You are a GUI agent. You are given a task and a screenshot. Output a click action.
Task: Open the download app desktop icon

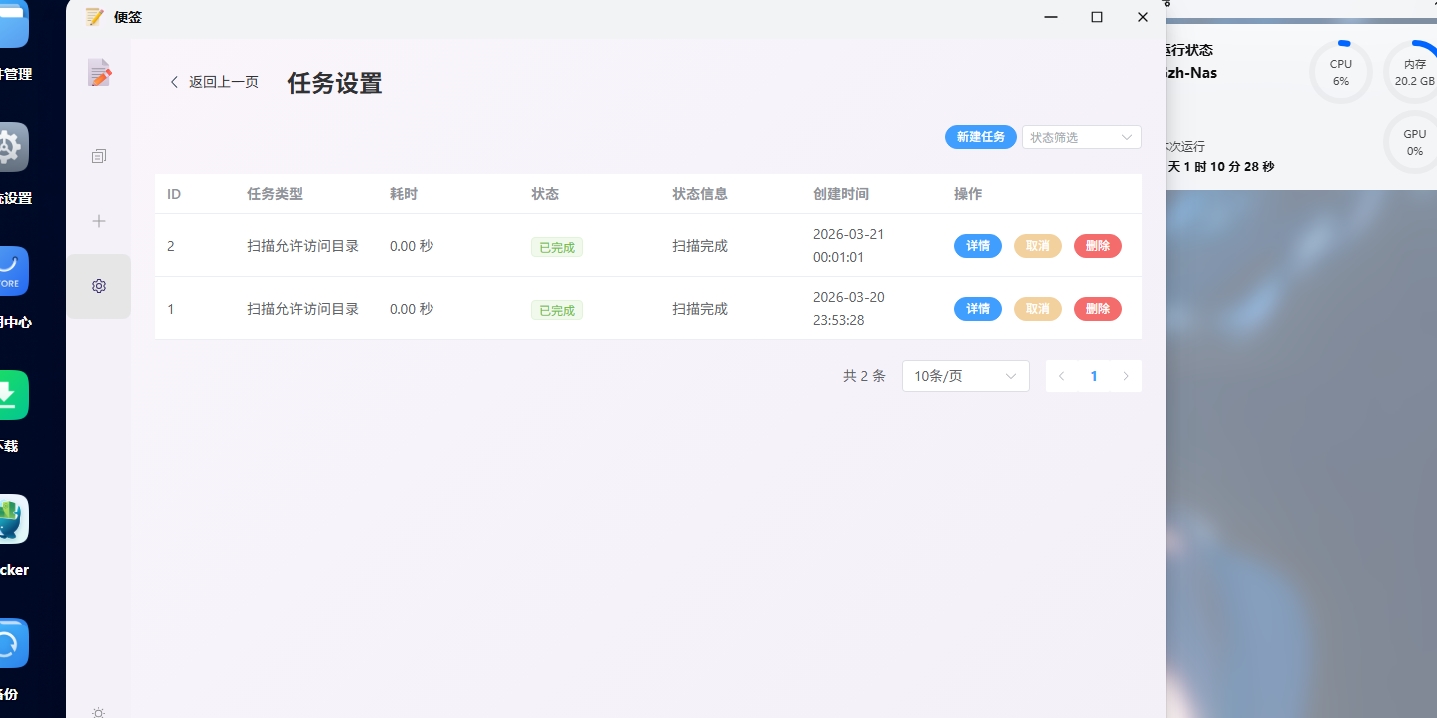coord(12,396)
